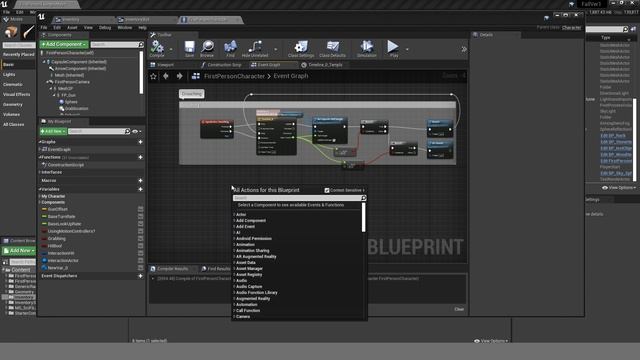This screenshot has height=360, width=640.
Task: Navigate forward with right arrow
Action: pyautogui.click(x=180, y=76)
